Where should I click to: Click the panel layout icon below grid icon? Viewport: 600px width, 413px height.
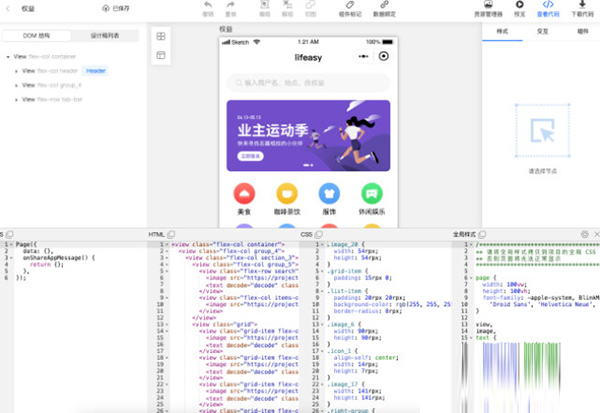(161, 55)
